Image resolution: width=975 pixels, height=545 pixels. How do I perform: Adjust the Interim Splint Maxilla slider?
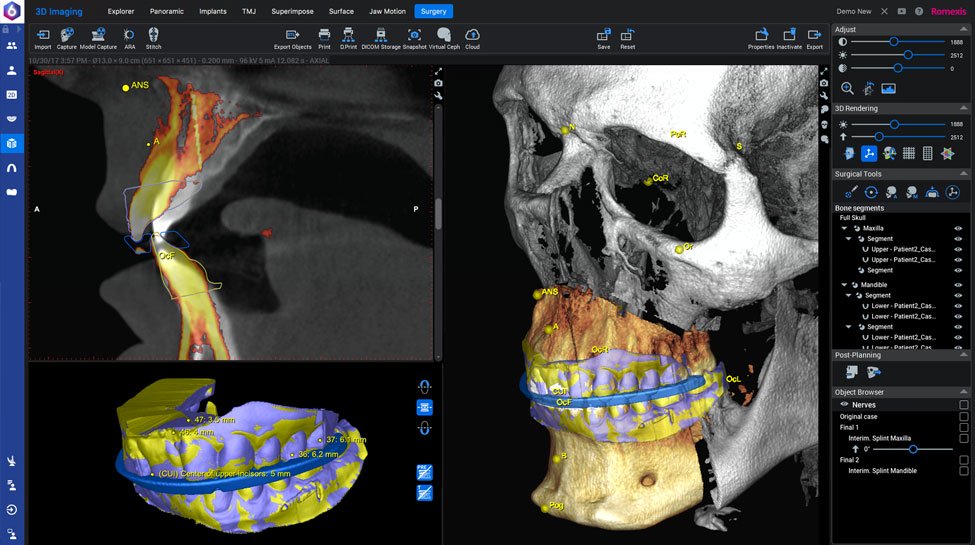coord(913,449)
